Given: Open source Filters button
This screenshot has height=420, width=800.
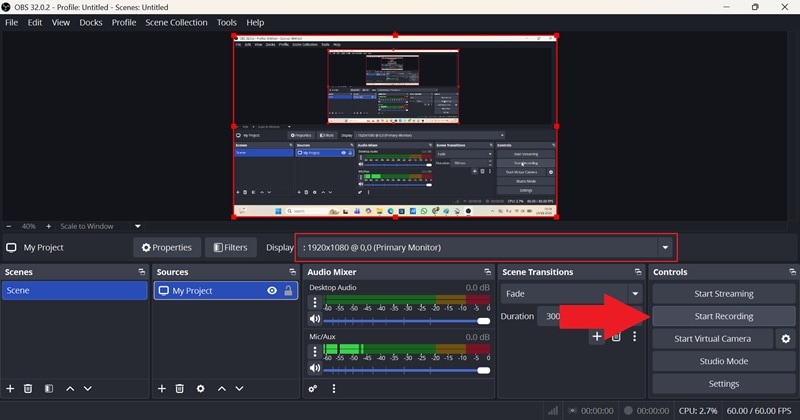Looking at the screenshot, I should pyautogui.click(x=231, y=248).
